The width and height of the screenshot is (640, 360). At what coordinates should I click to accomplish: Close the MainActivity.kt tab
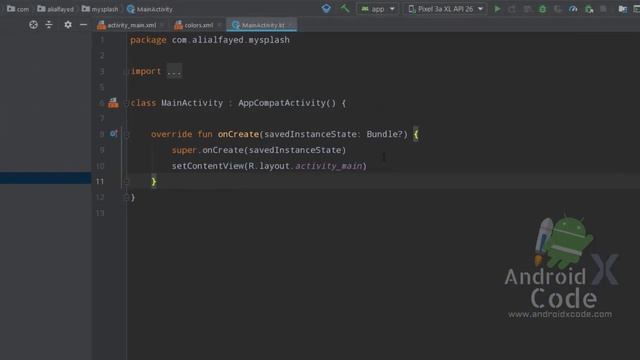click(290, 25)
